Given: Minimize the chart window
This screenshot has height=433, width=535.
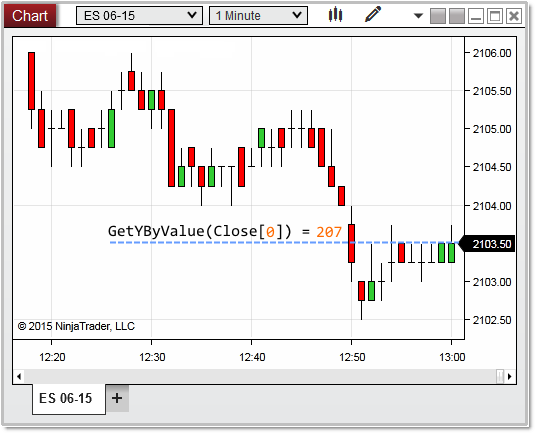Looking at the screenshot, I should point(476,16).
